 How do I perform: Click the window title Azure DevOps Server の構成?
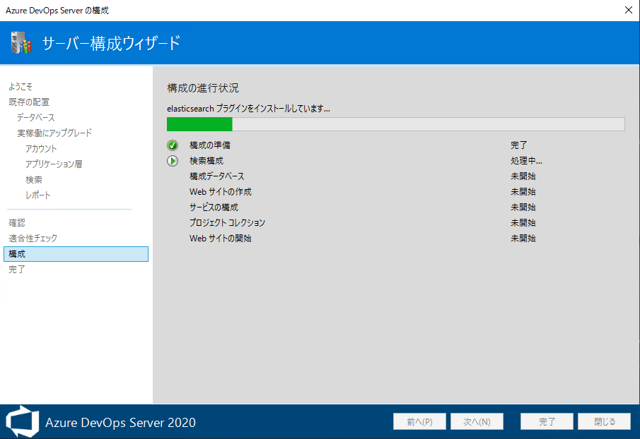tap(57, 11)
